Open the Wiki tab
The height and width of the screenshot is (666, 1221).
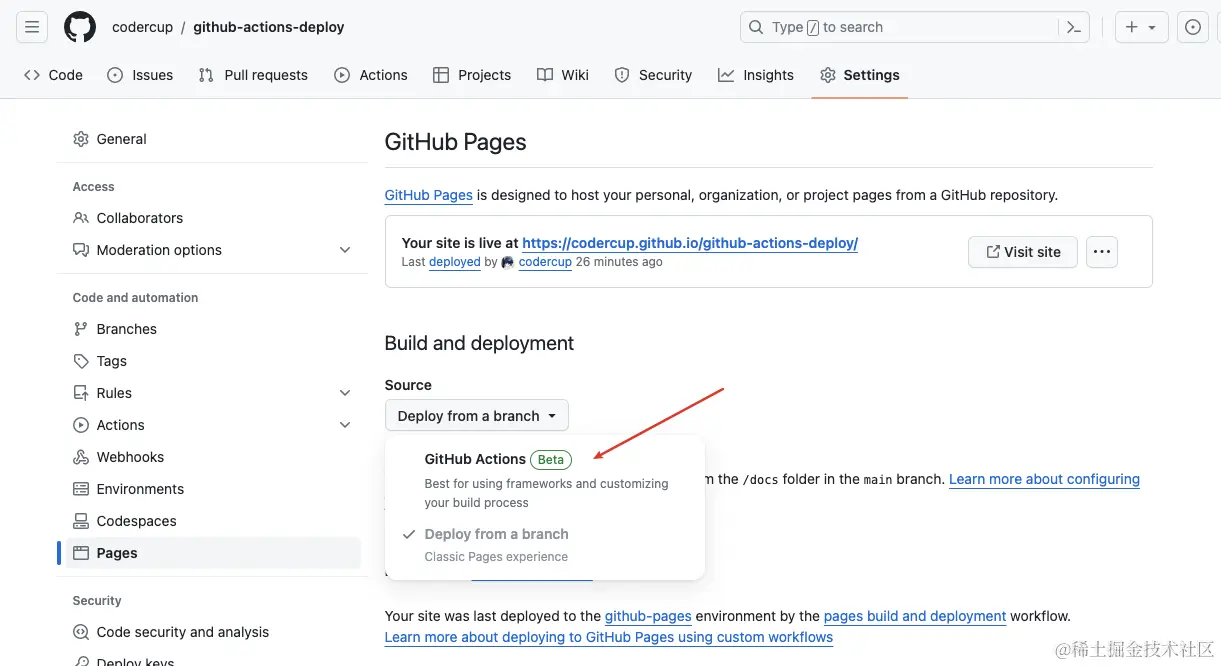click(563, 75)
